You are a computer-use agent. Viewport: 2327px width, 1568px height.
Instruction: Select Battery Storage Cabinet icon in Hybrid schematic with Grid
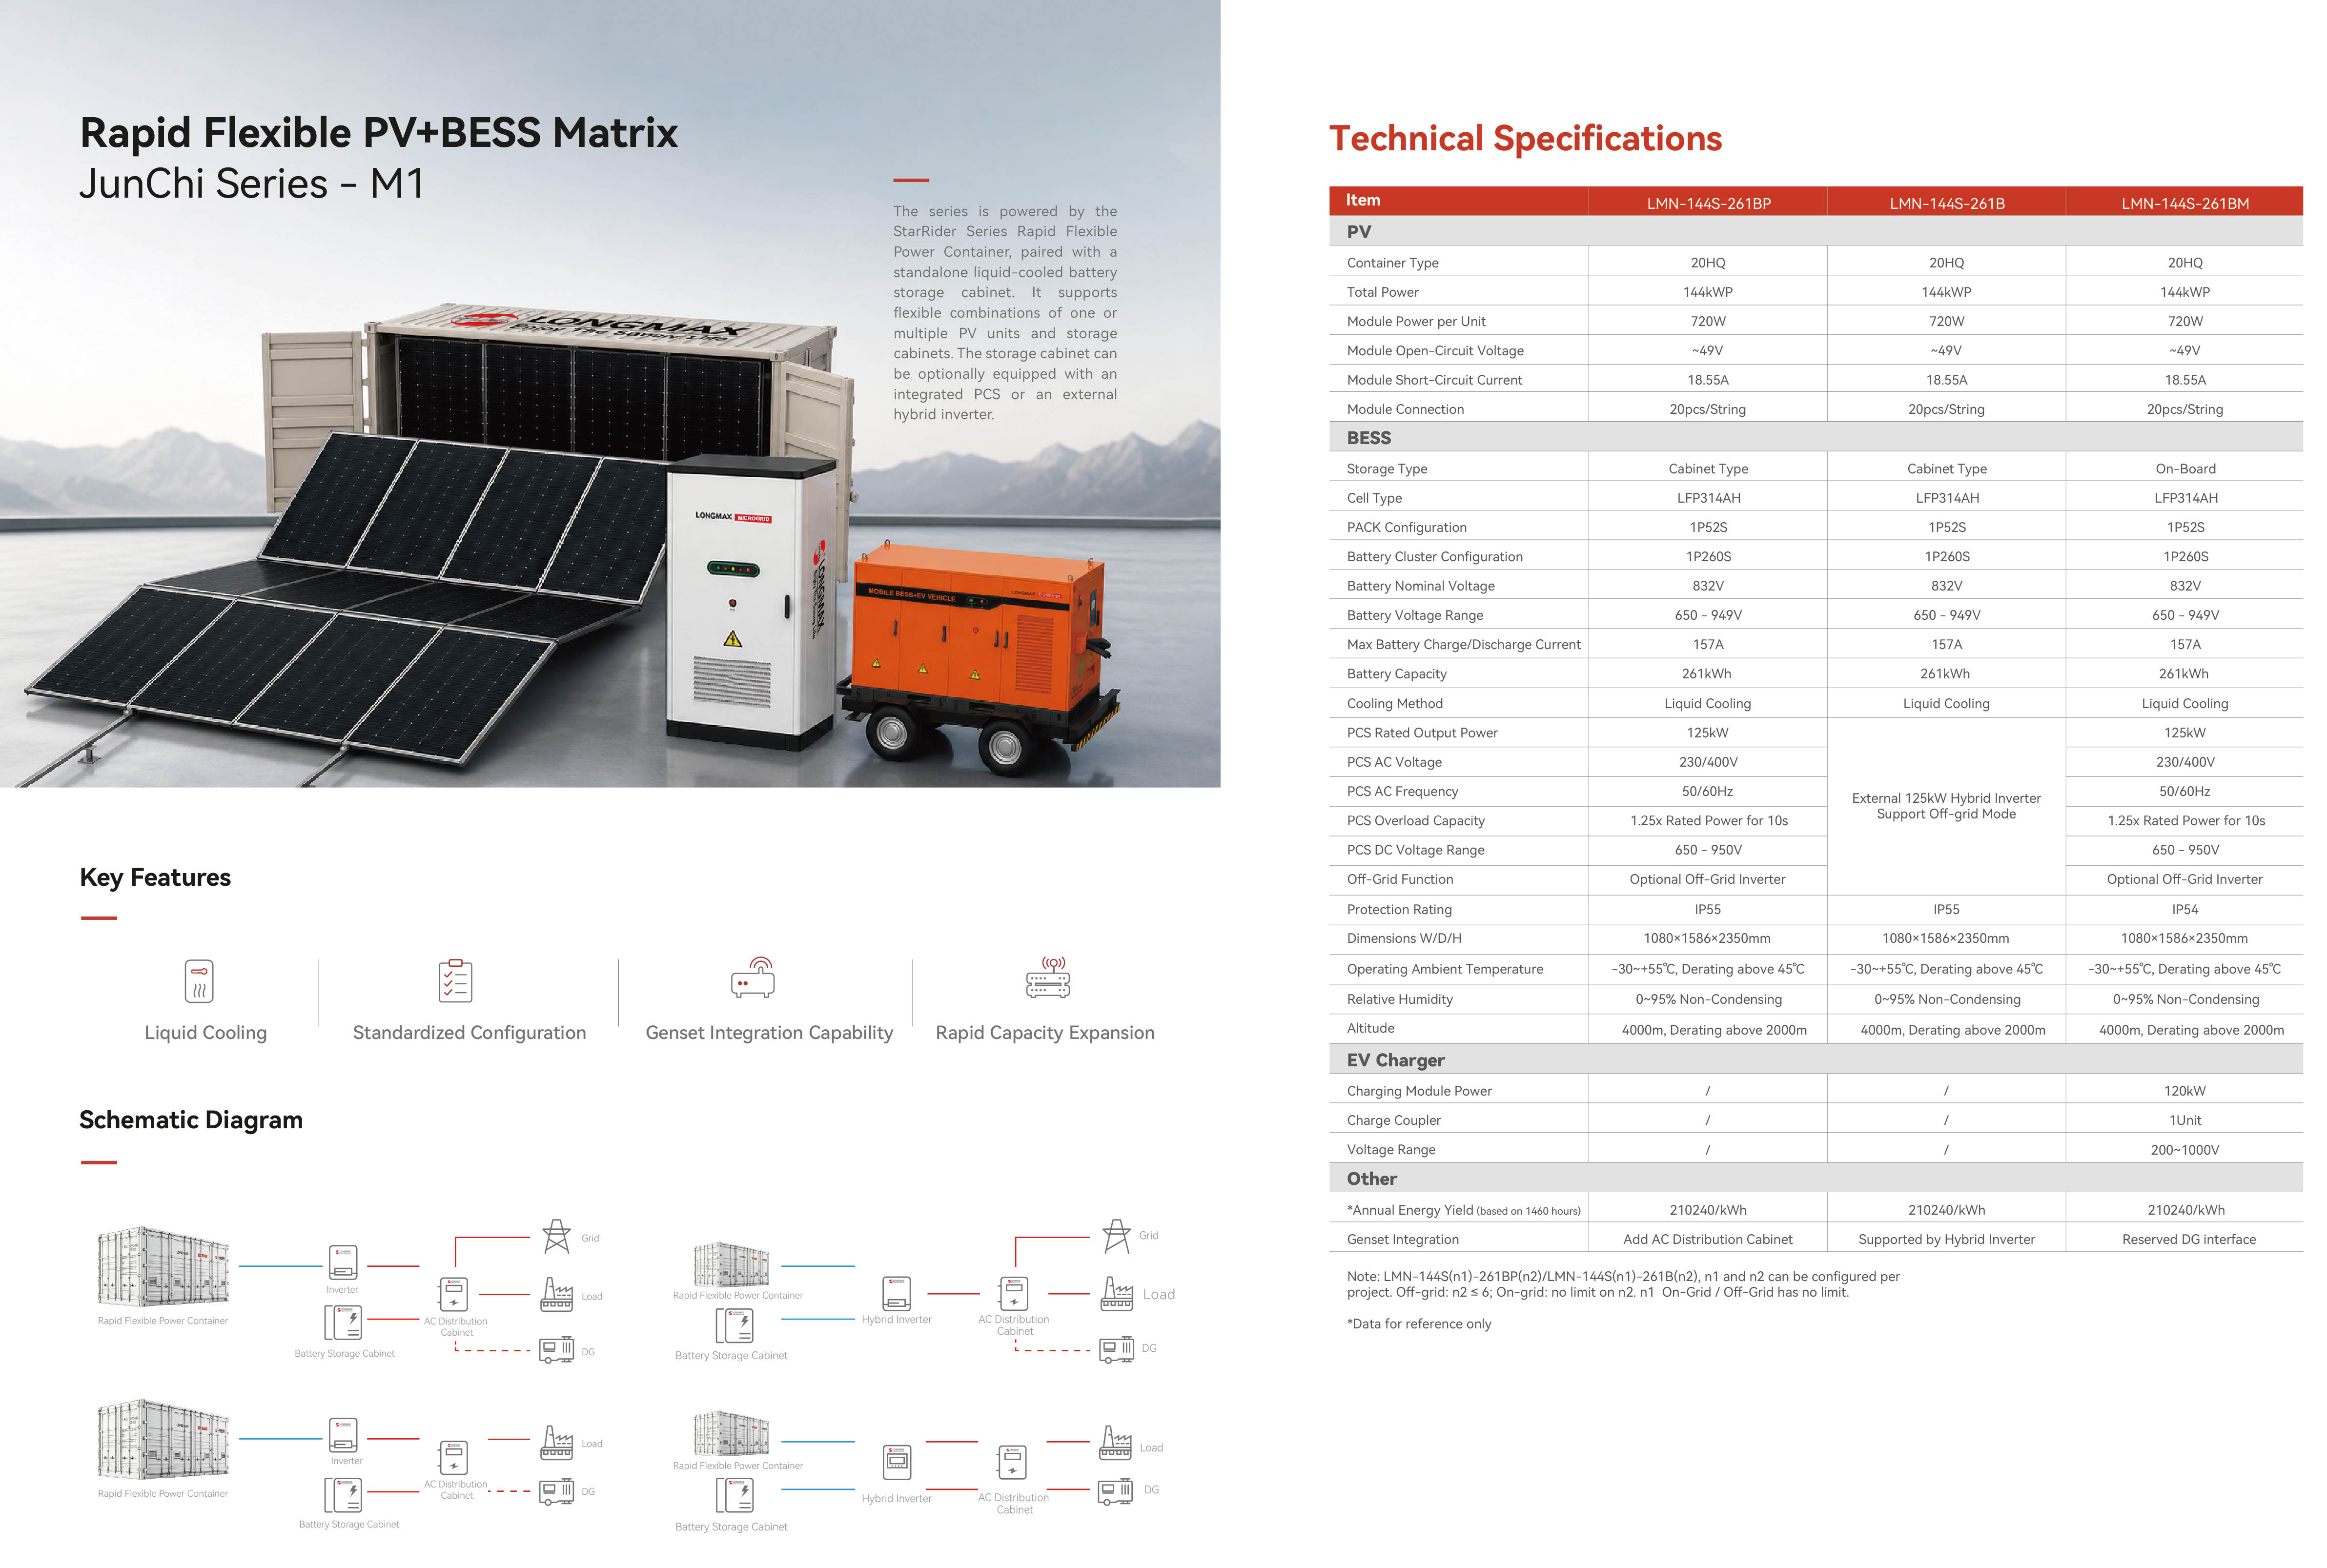click(x=734, y=1325)
